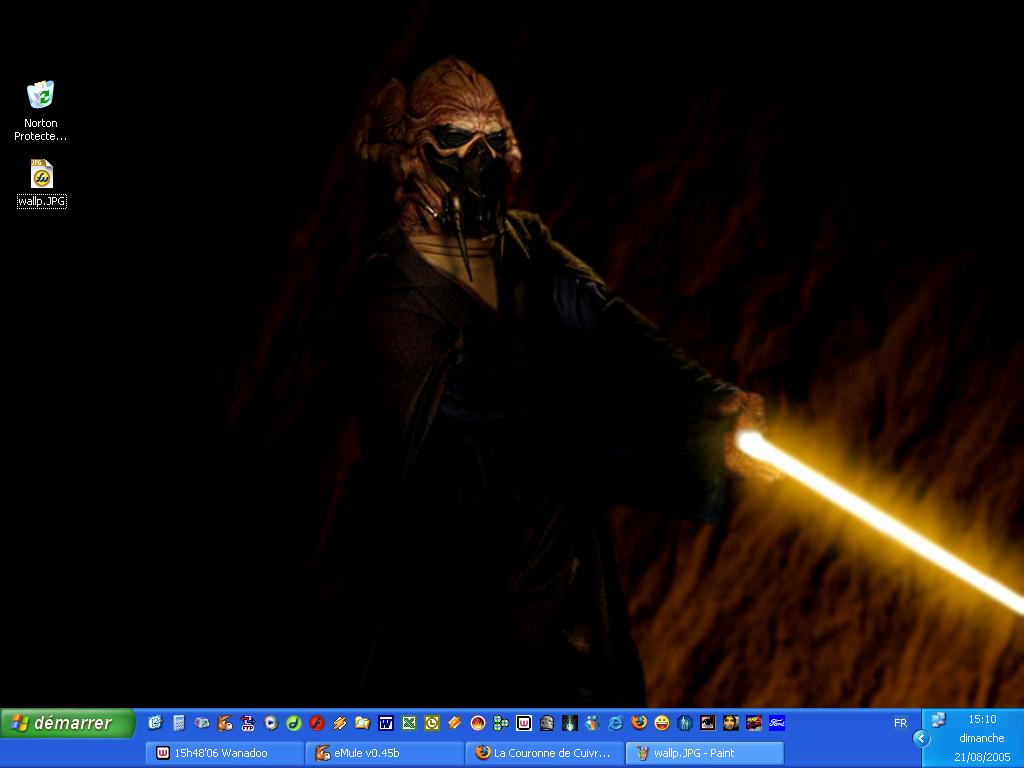Launch Wanadoo from the W Quick Launch icon
Screen dimensions: 1024x768
tap(524, 723)
